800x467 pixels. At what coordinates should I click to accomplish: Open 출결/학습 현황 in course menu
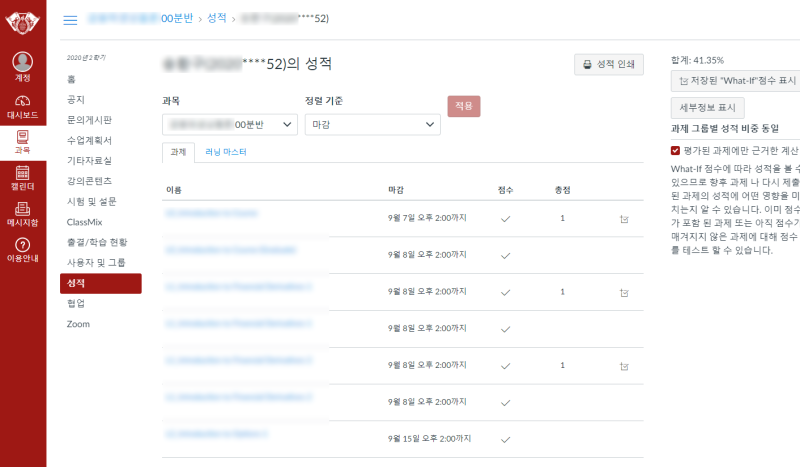(x=97, y=242)
